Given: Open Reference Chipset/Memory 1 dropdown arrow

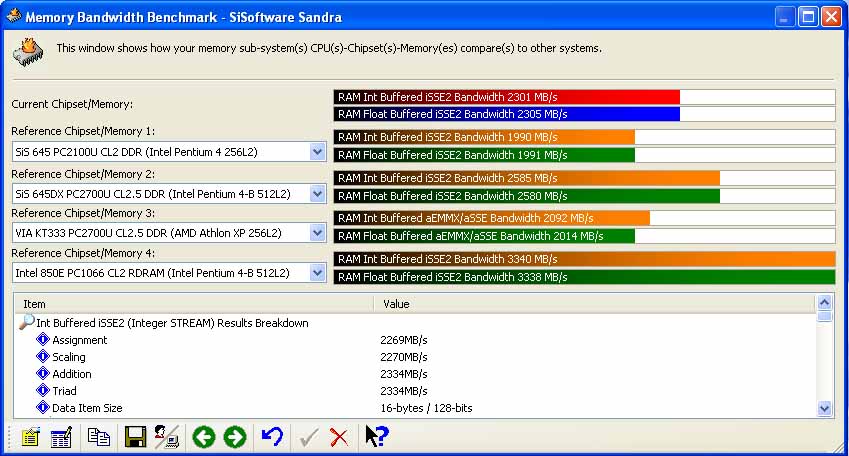Looking at the screenshot, I should click(317, 152).
